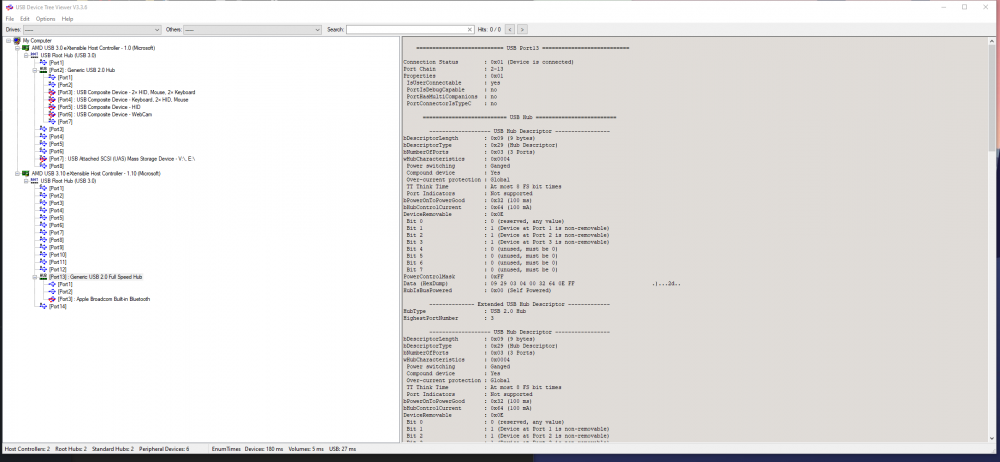Viewport: 1000px width, 462px height.
Task: Click the device icon for 2x HID, Mouse, 2x Keyboard
Action: (x=52, y=93)
